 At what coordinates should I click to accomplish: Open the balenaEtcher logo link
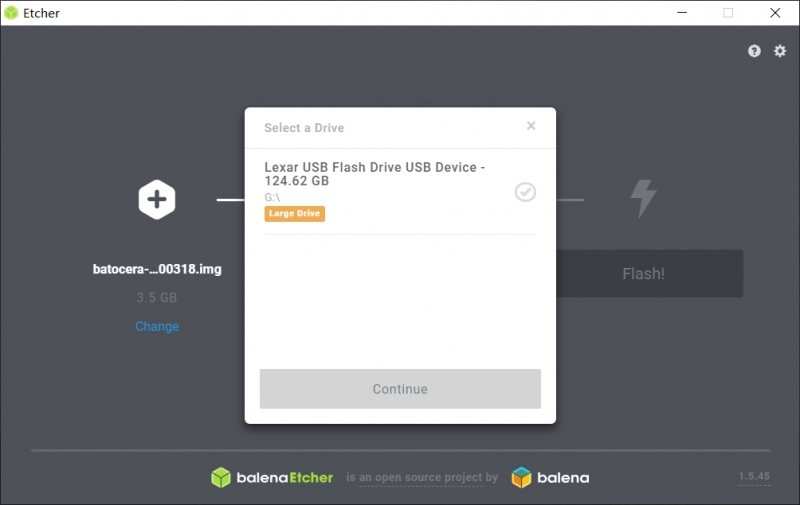pos(272,477)
